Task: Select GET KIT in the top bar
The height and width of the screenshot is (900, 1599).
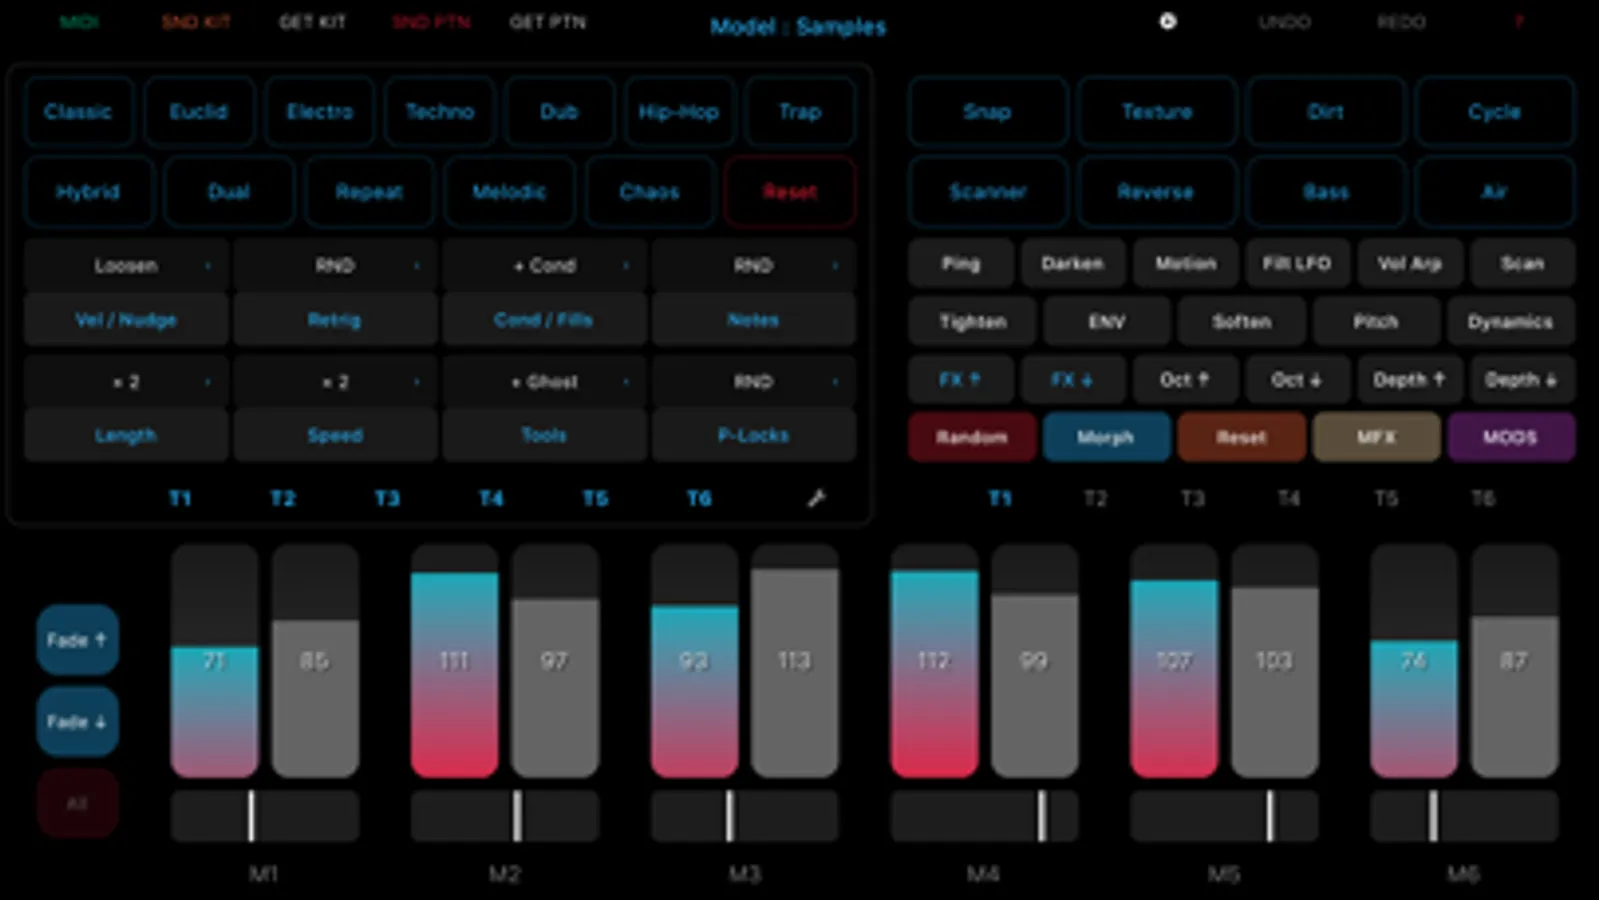Action: 312,21
